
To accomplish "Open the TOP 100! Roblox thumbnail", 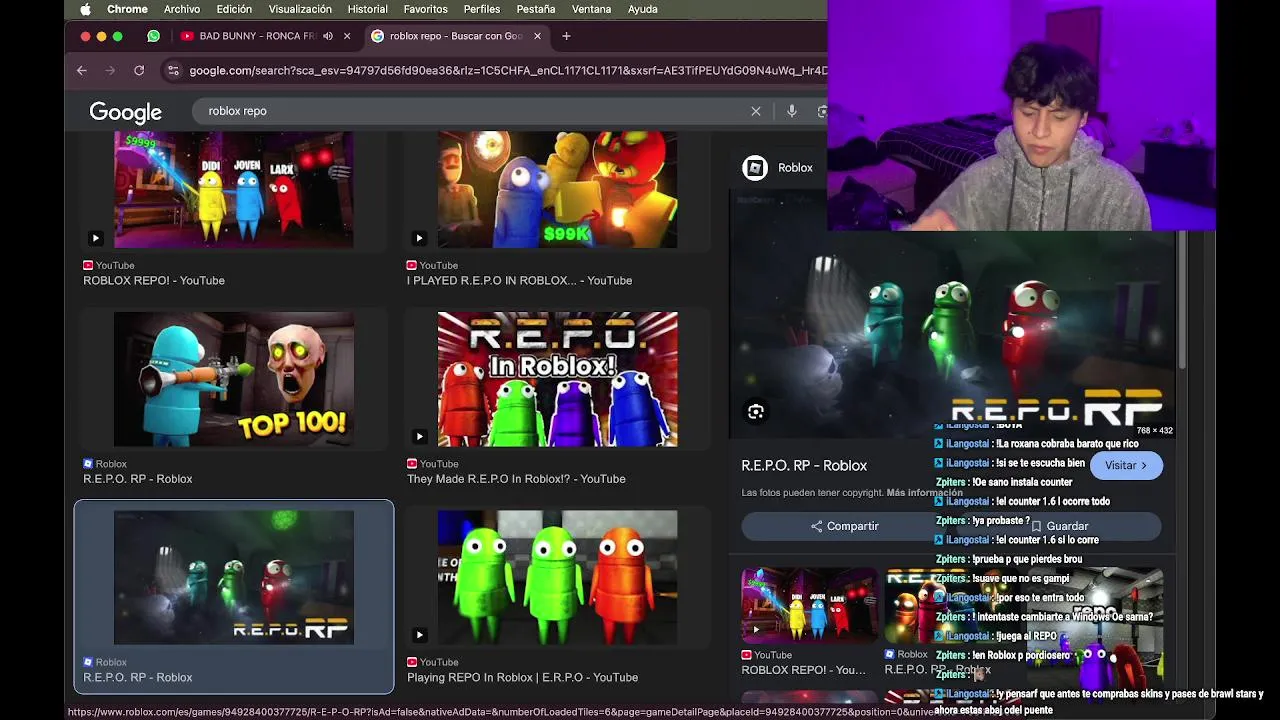I will [234, 379].
